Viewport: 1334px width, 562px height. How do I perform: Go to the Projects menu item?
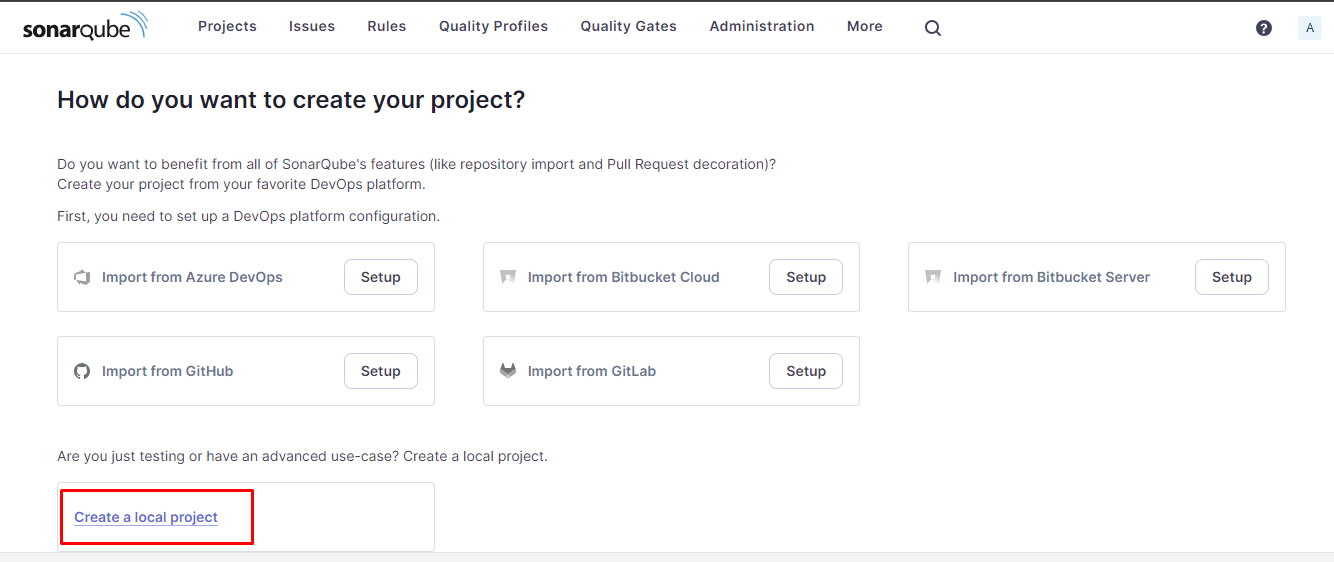227,26
